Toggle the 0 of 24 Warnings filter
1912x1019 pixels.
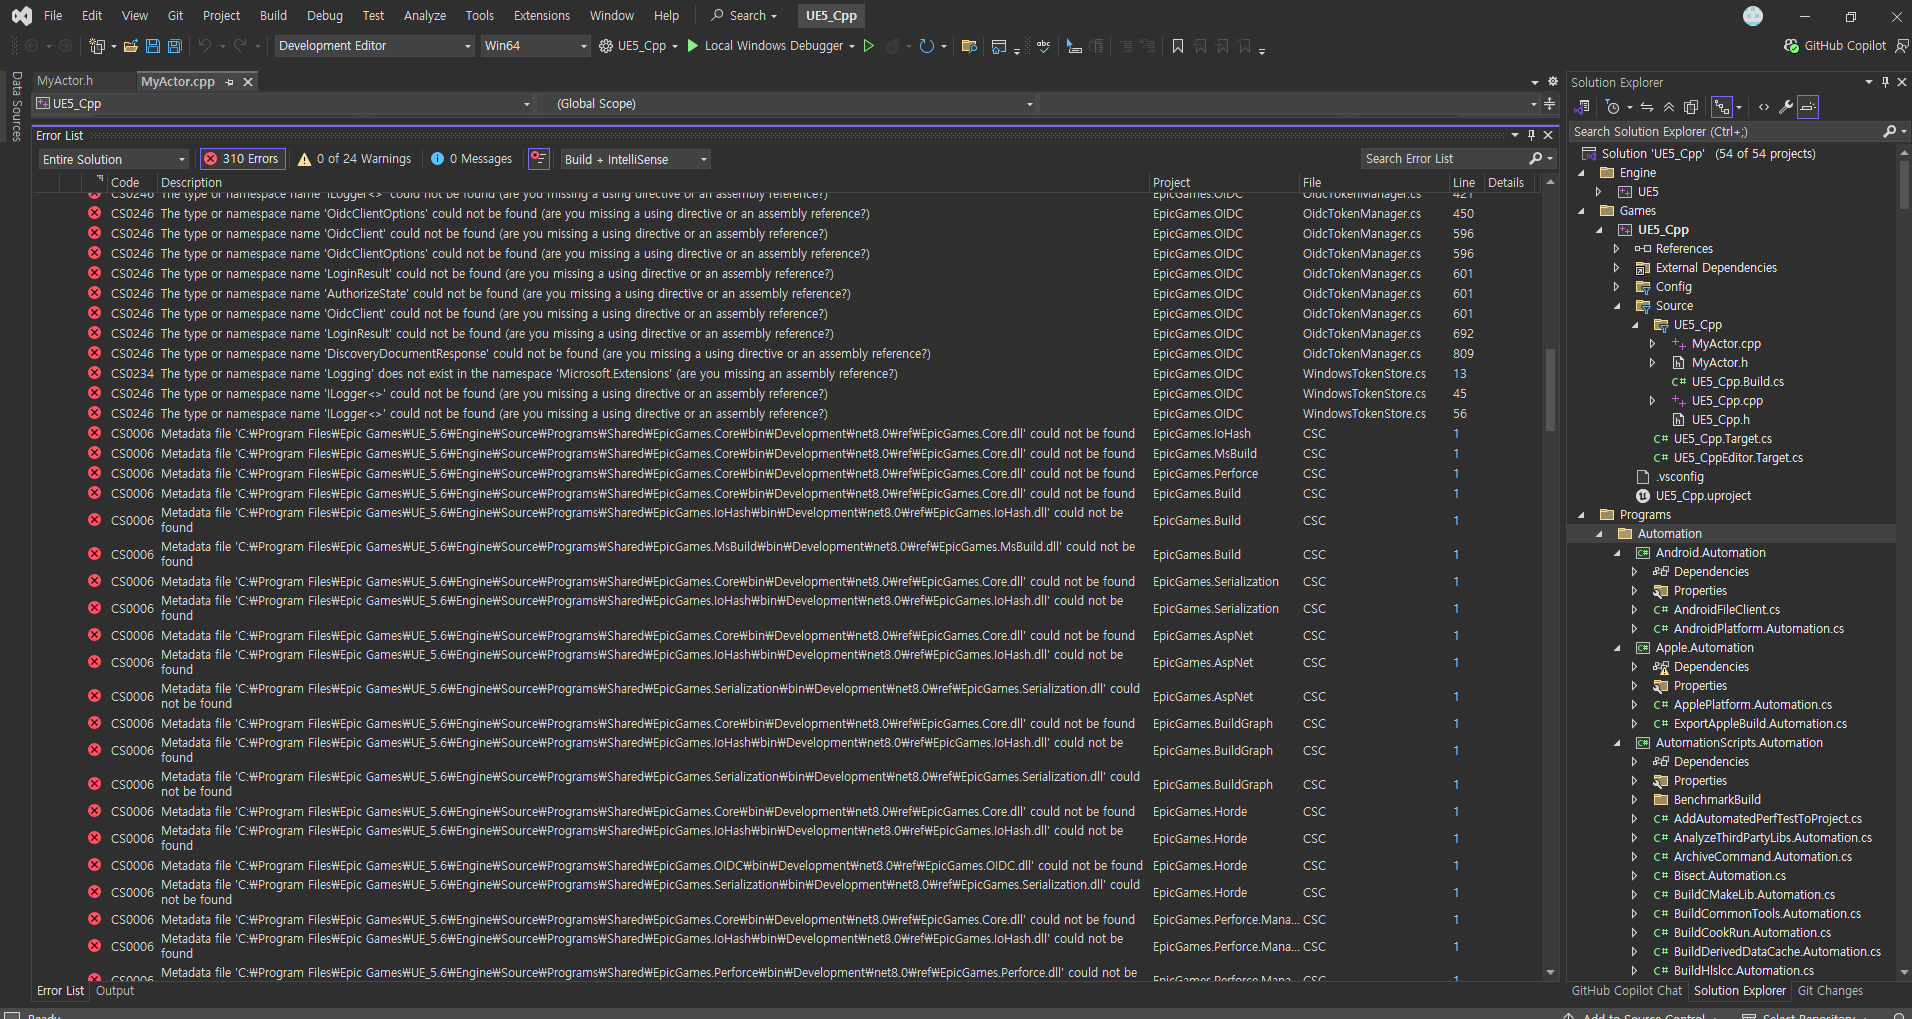pyautogui.click(x=355, y=159)
